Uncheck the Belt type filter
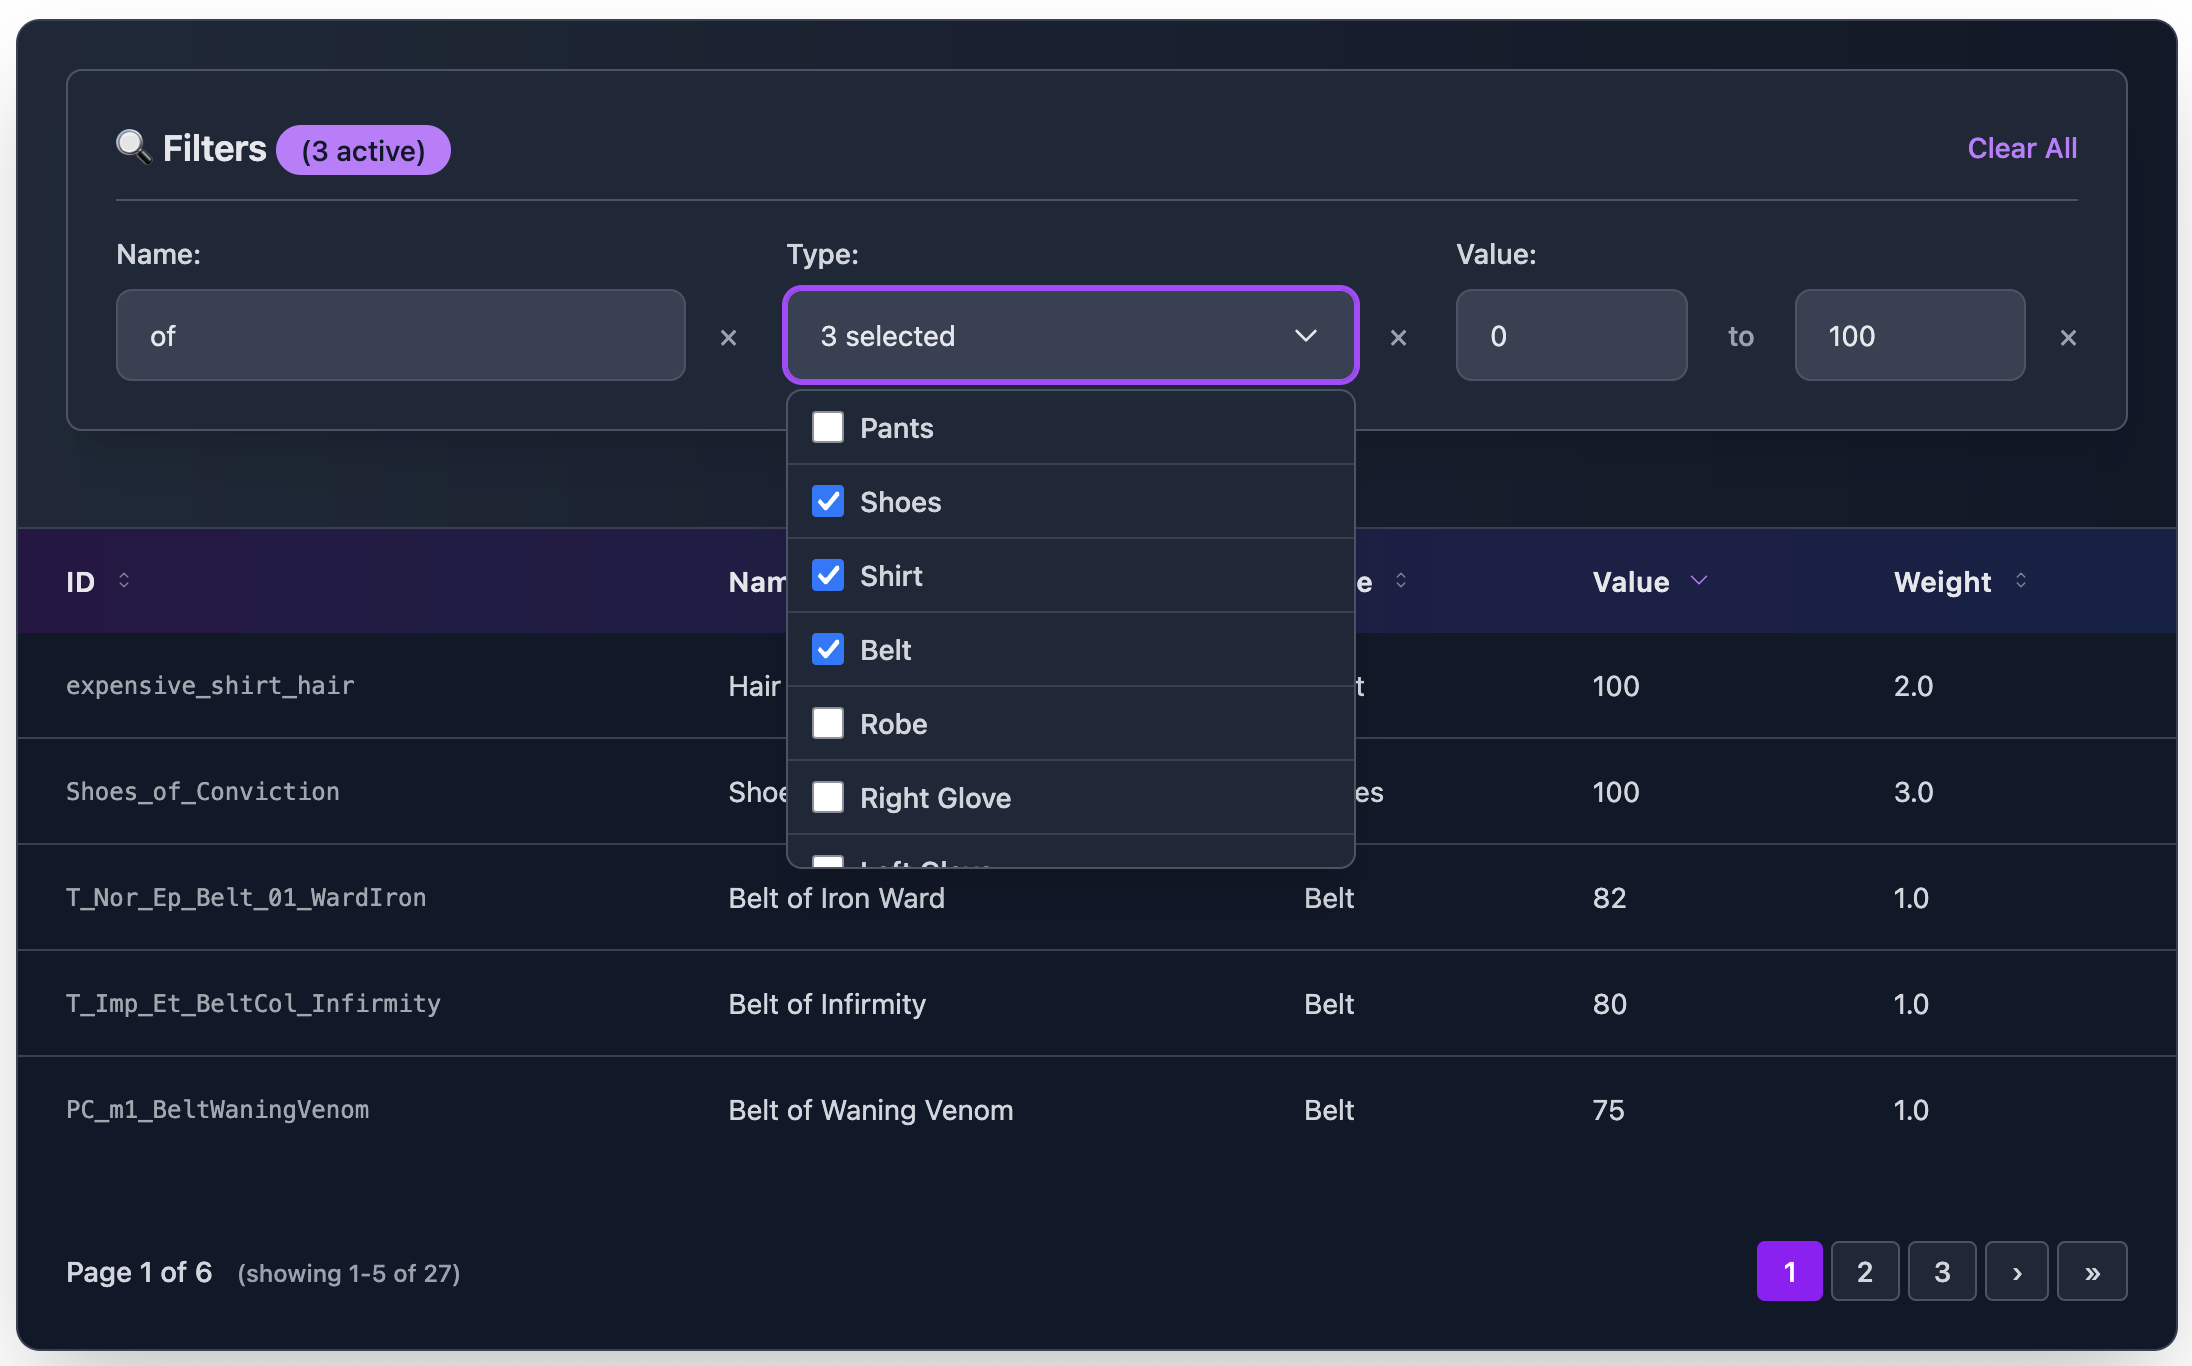 (827, 649)
